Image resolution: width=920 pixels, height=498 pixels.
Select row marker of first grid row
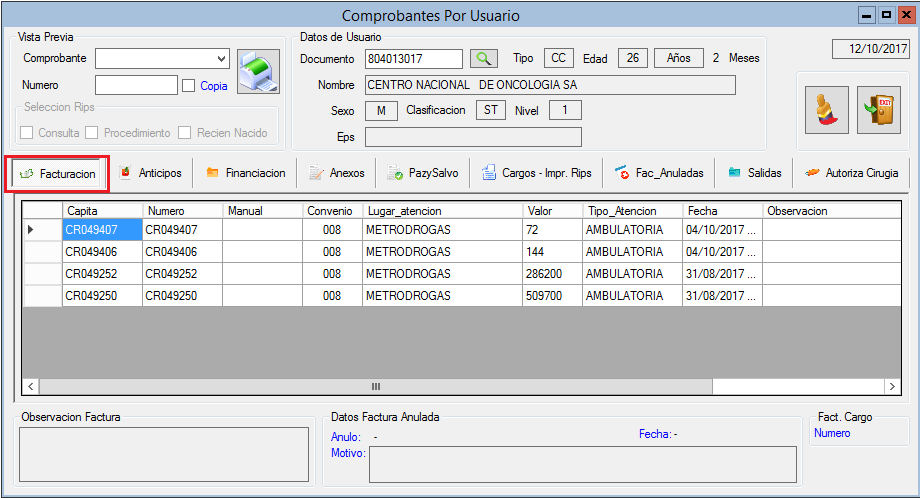(42, 230)
